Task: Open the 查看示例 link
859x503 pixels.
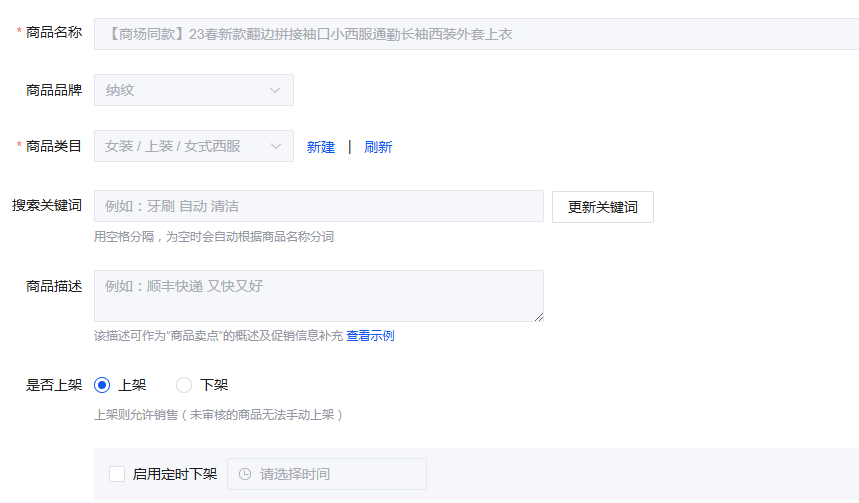Action: tap(370, 336)
